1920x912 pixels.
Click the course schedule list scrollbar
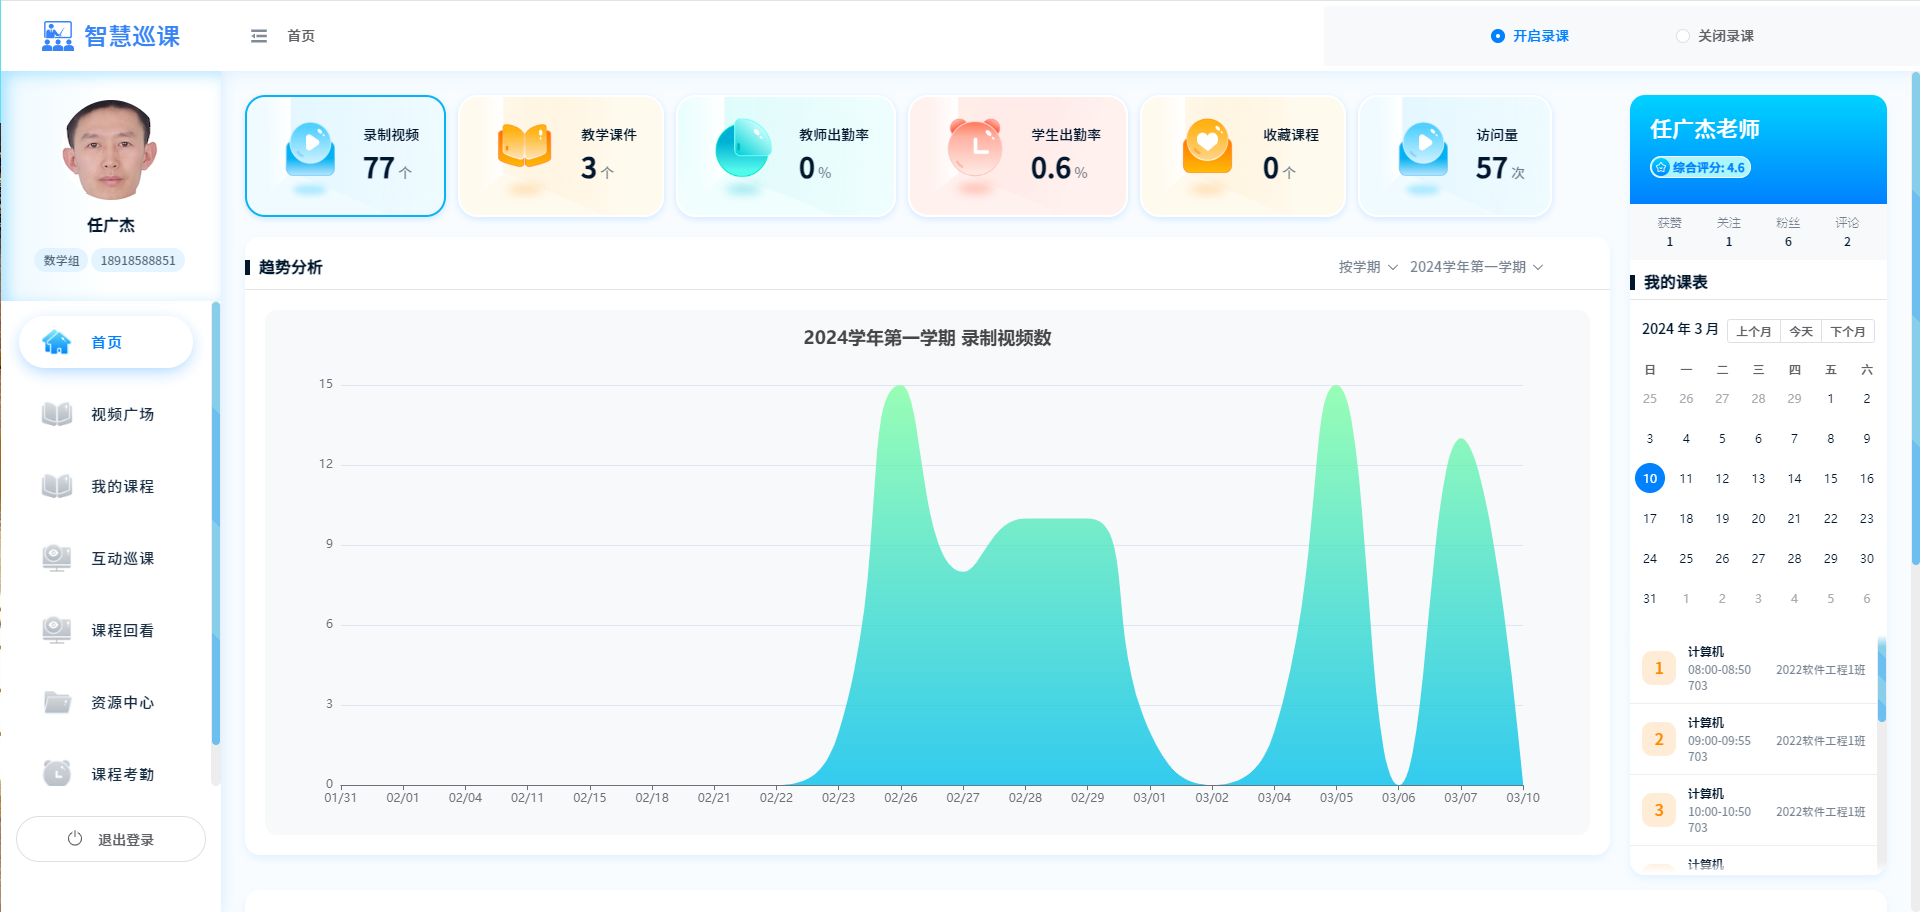(x=1881, y=680)
